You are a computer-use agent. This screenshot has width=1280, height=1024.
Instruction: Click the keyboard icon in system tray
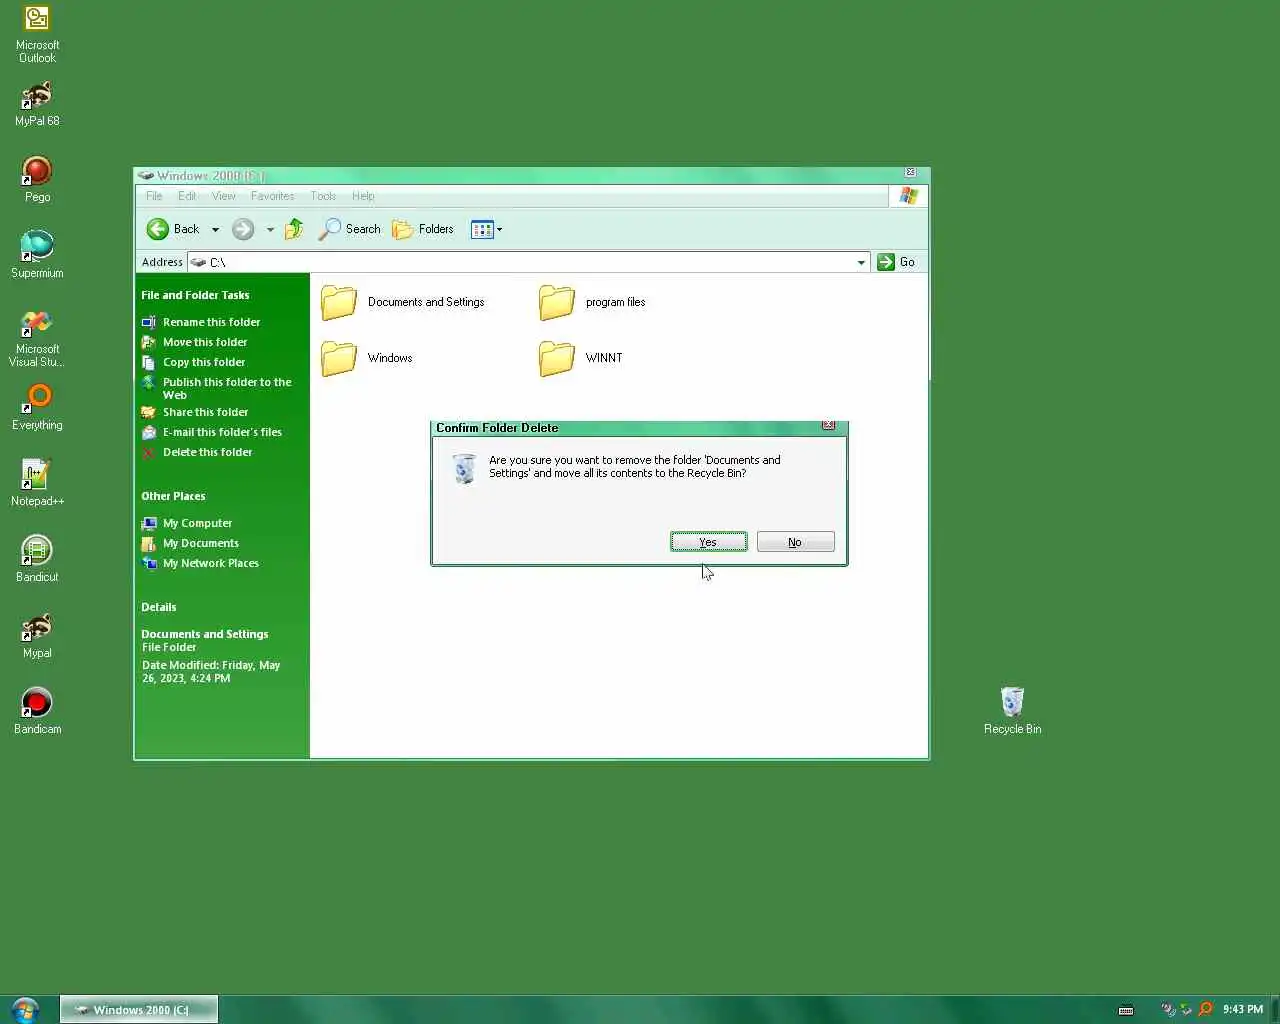coord(1125,1010)
